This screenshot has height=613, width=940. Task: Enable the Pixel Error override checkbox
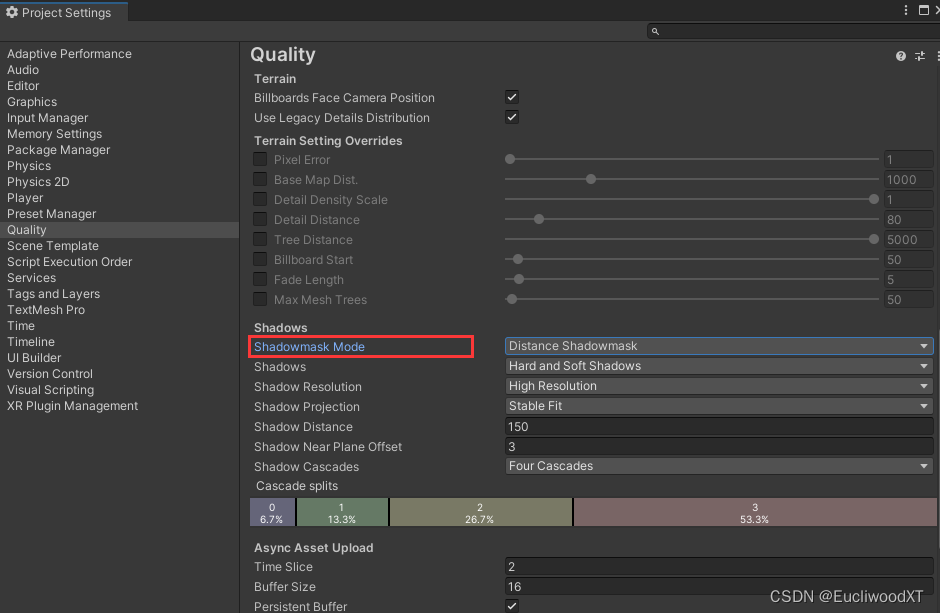tap(260, 159)
